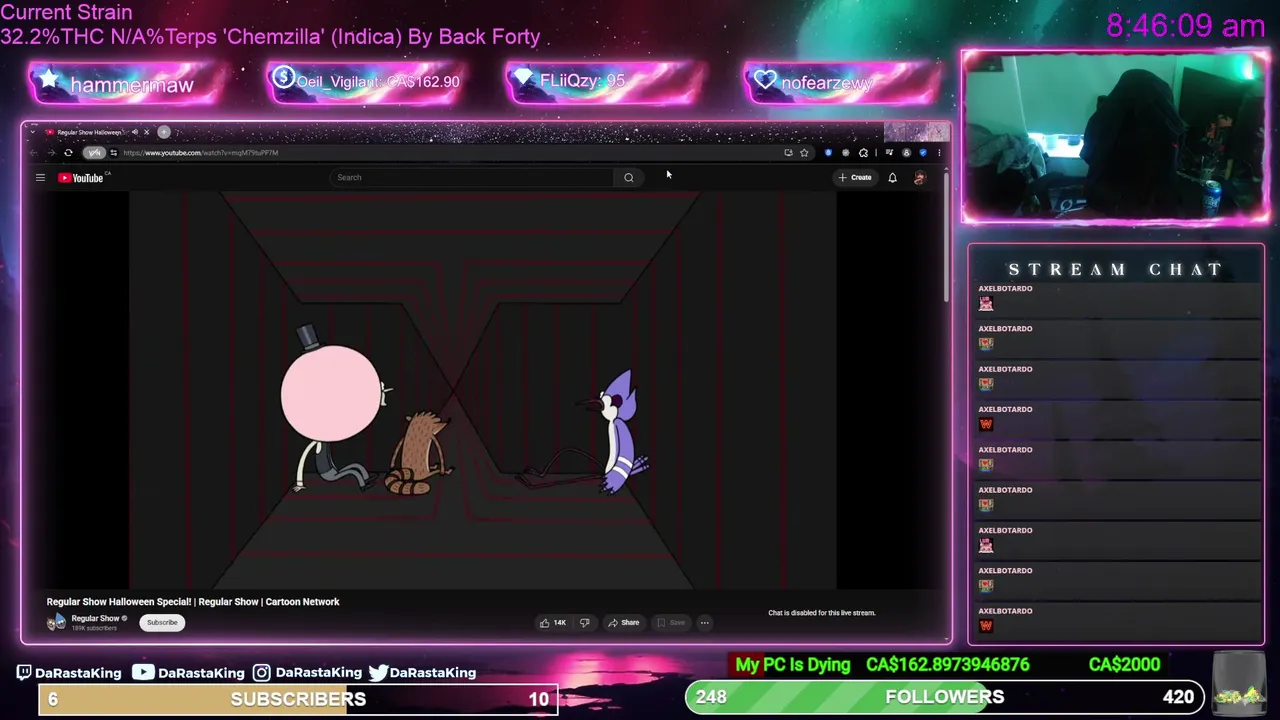Click the nofearzewy subscriber badge
Screen dimensions: 1280x720
tap(841, 83)
